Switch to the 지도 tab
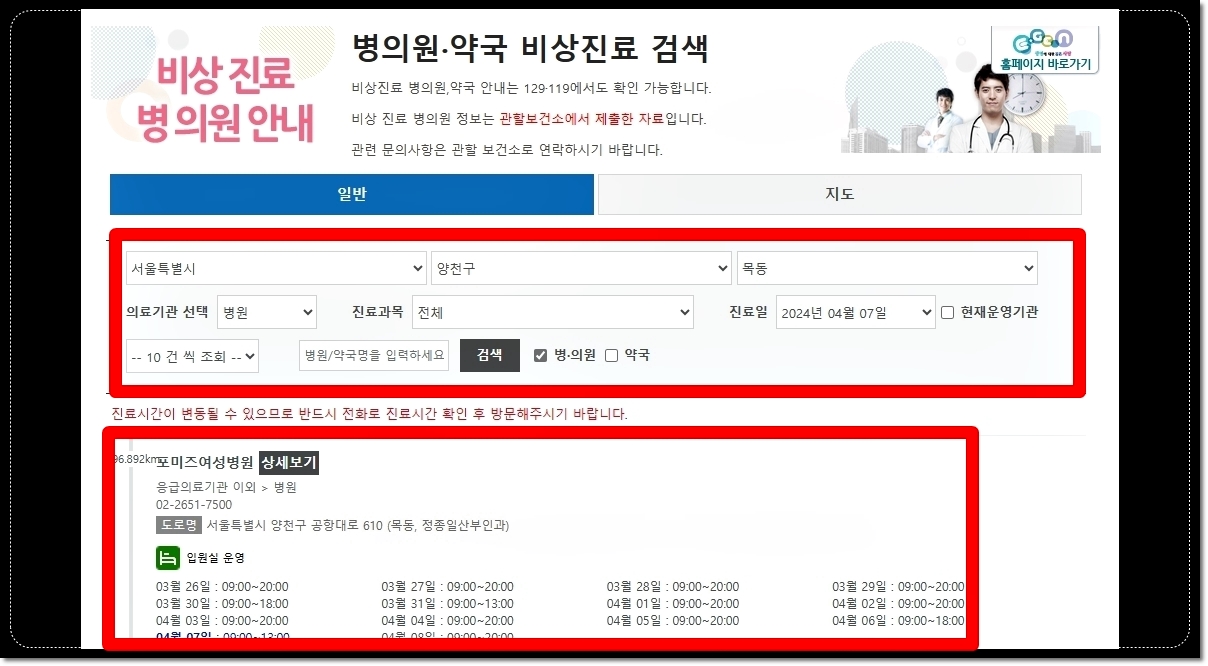The width and height of the screenshot is (1208, 666). [839, 194]
